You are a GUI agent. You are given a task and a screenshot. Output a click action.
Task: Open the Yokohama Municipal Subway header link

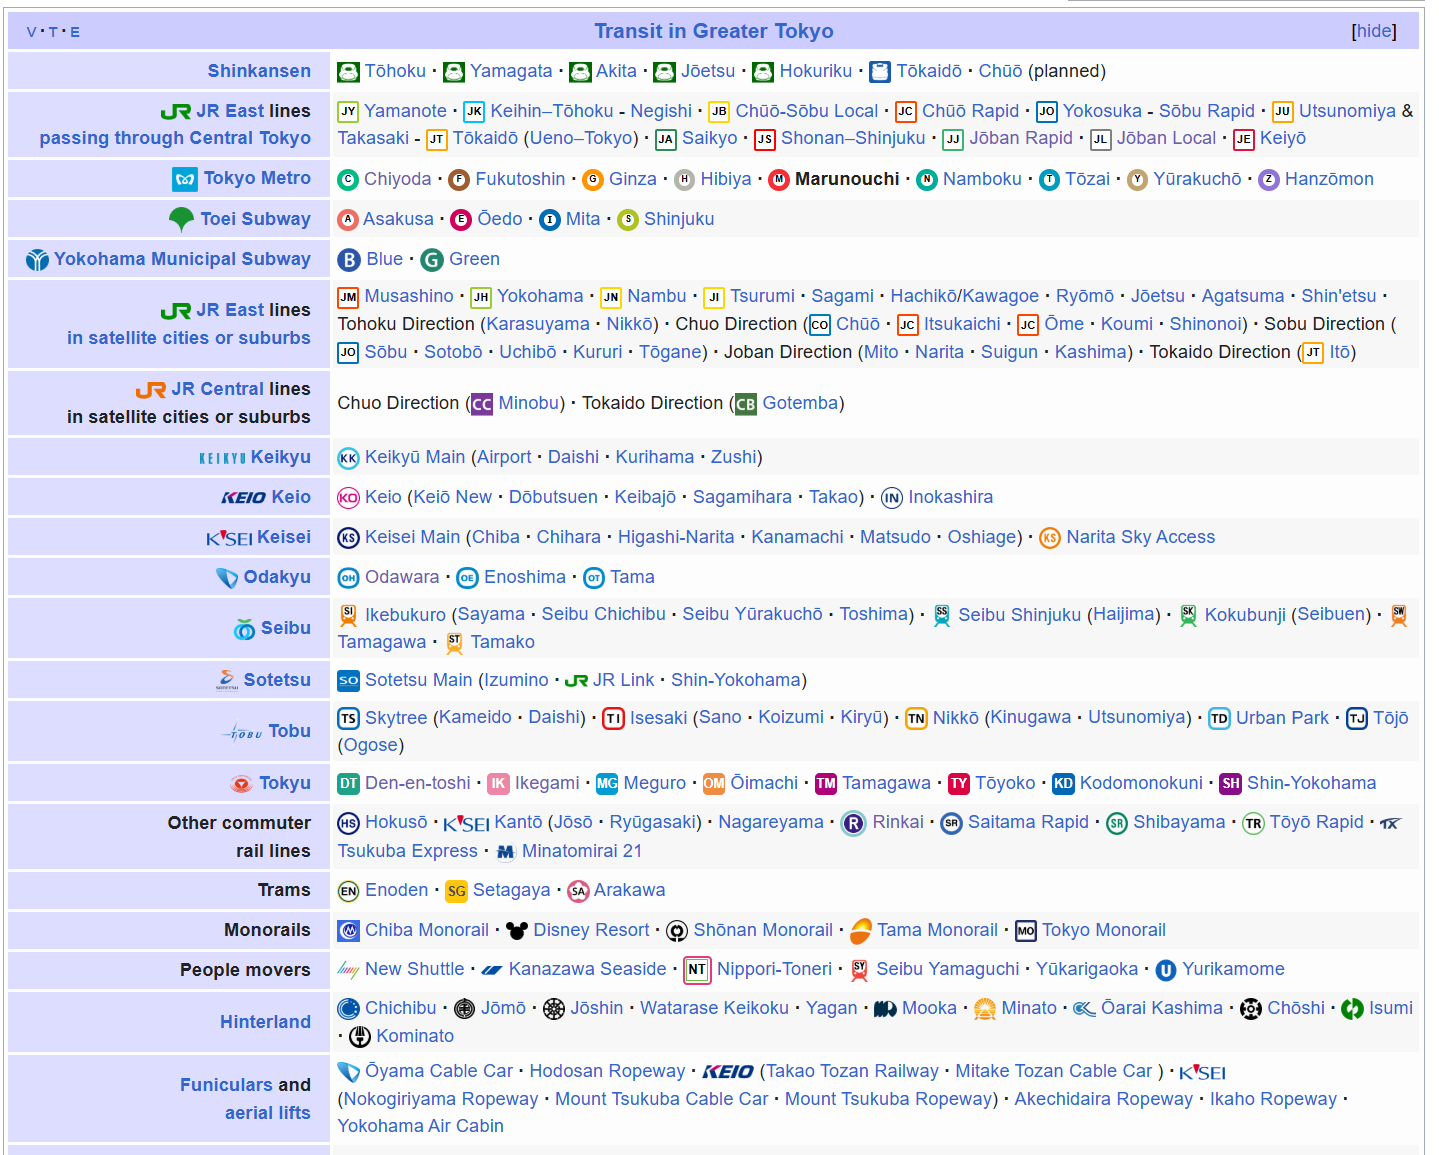[x=182, y=259]
